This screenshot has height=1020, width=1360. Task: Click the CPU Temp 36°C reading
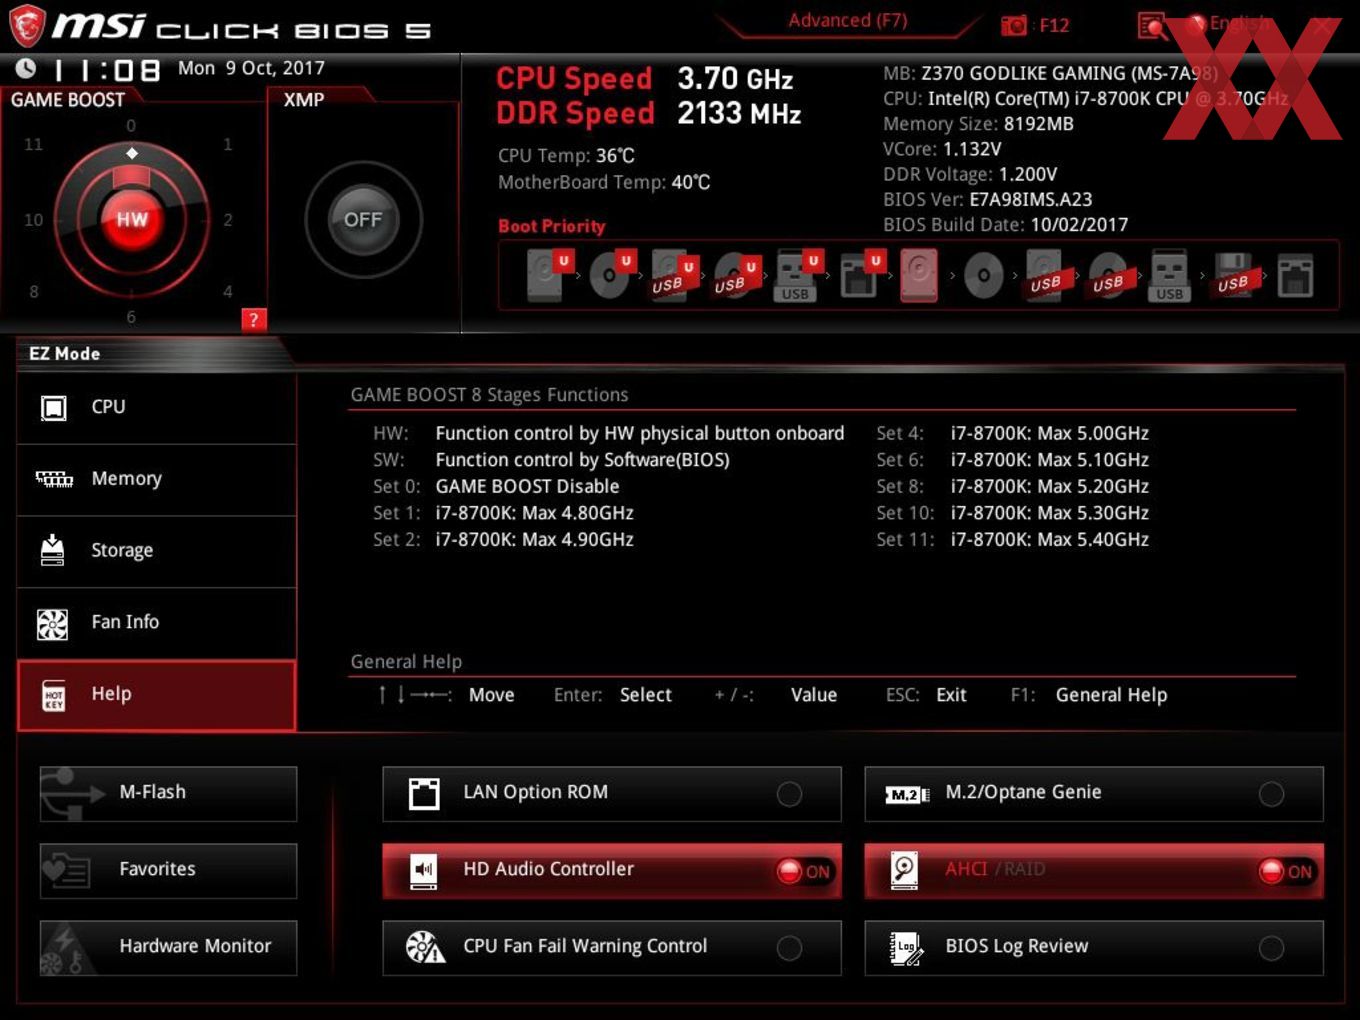pyautogui.click(x=566, y=156)
